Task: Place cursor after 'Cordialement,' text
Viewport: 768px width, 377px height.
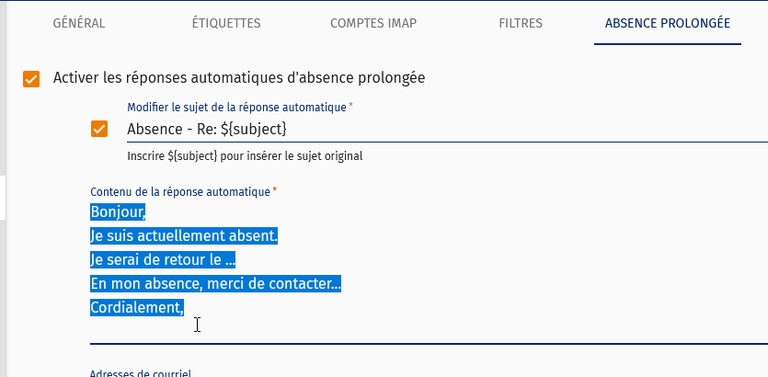Action: 184,307
